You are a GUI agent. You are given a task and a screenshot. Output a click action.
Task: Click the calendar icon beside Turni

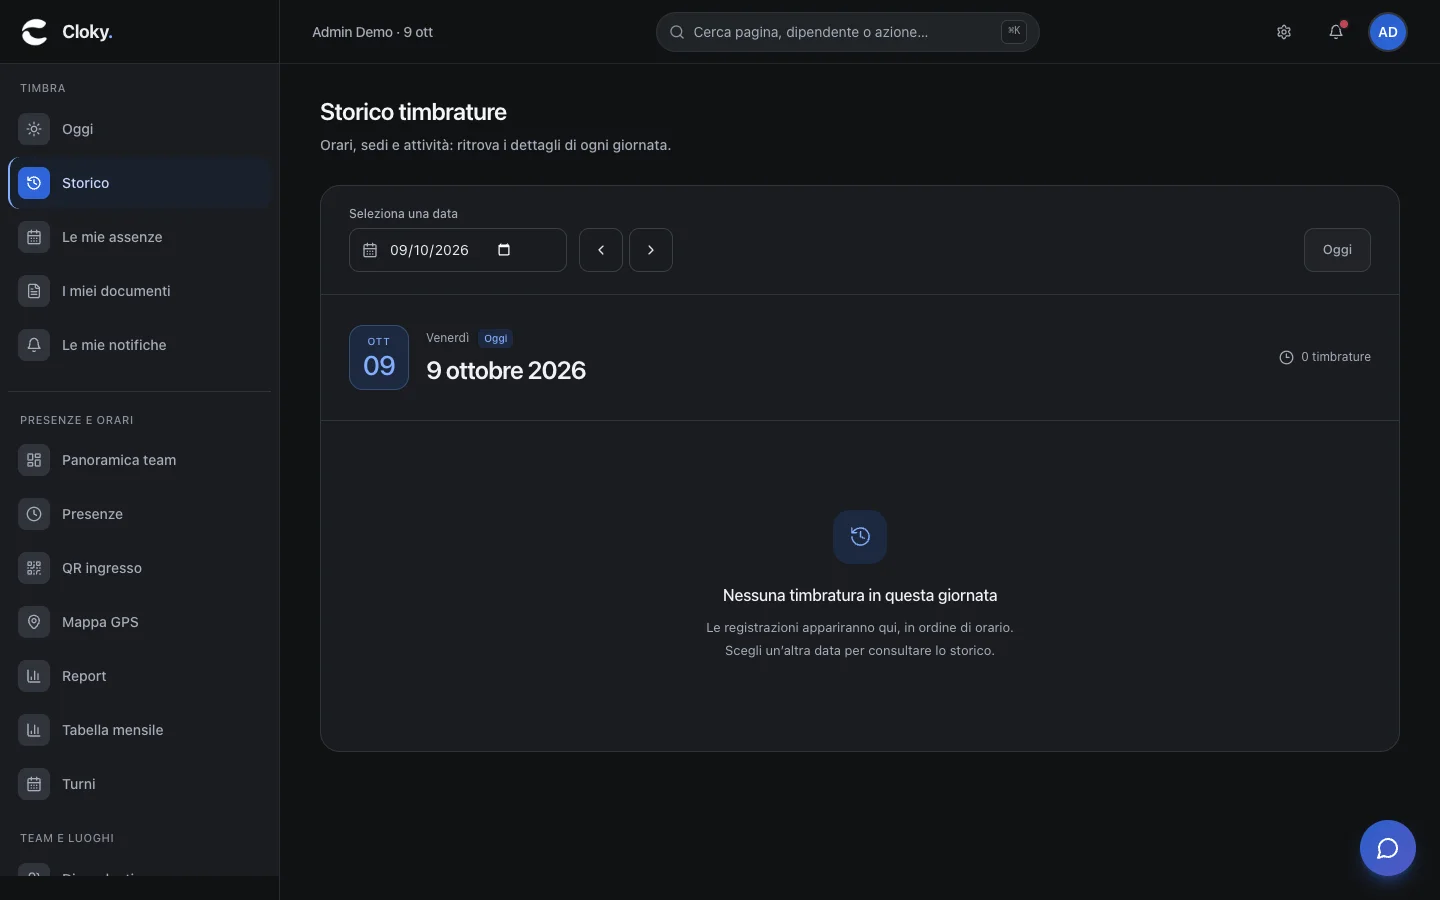(34, 784)
